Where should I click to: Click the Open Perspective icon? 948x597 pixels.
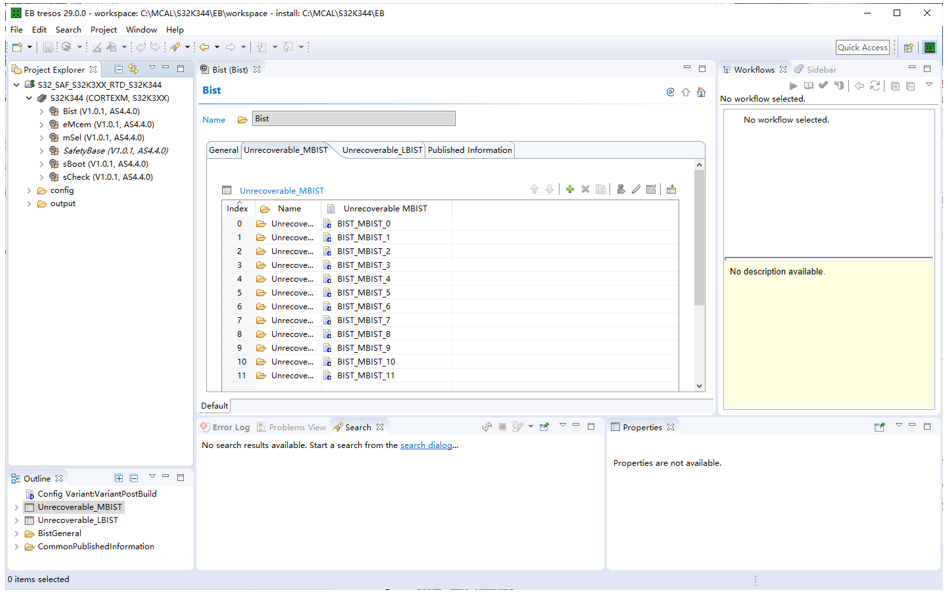[x=908, y=48]
